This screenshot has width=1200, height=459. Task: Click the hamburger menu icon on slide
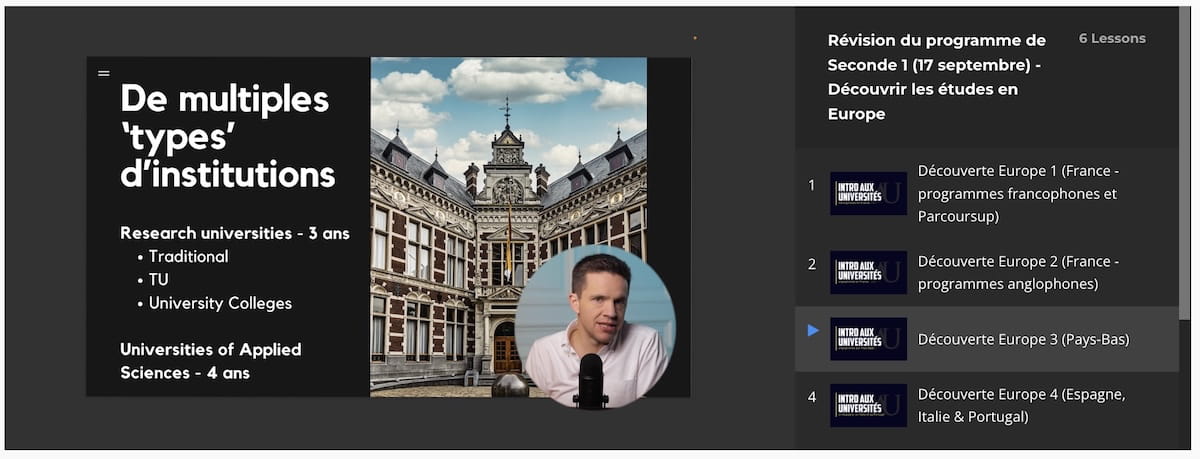104,73
